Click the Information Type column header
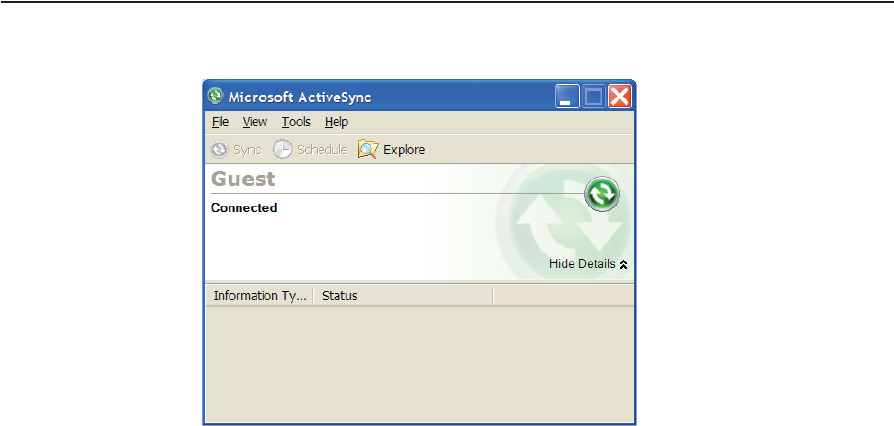894x426 pixels. pos(259,296)
